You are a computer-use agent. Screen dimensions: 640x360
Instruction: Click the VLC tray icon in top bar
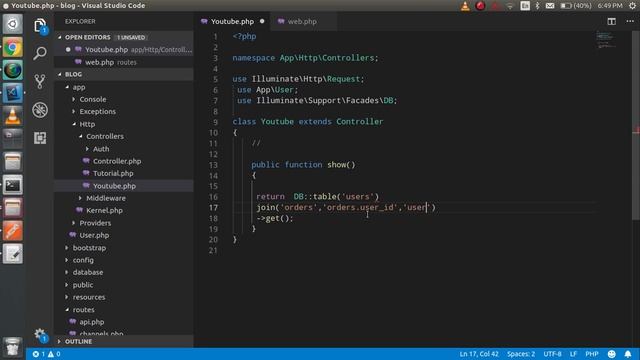(x=465, y=6)
